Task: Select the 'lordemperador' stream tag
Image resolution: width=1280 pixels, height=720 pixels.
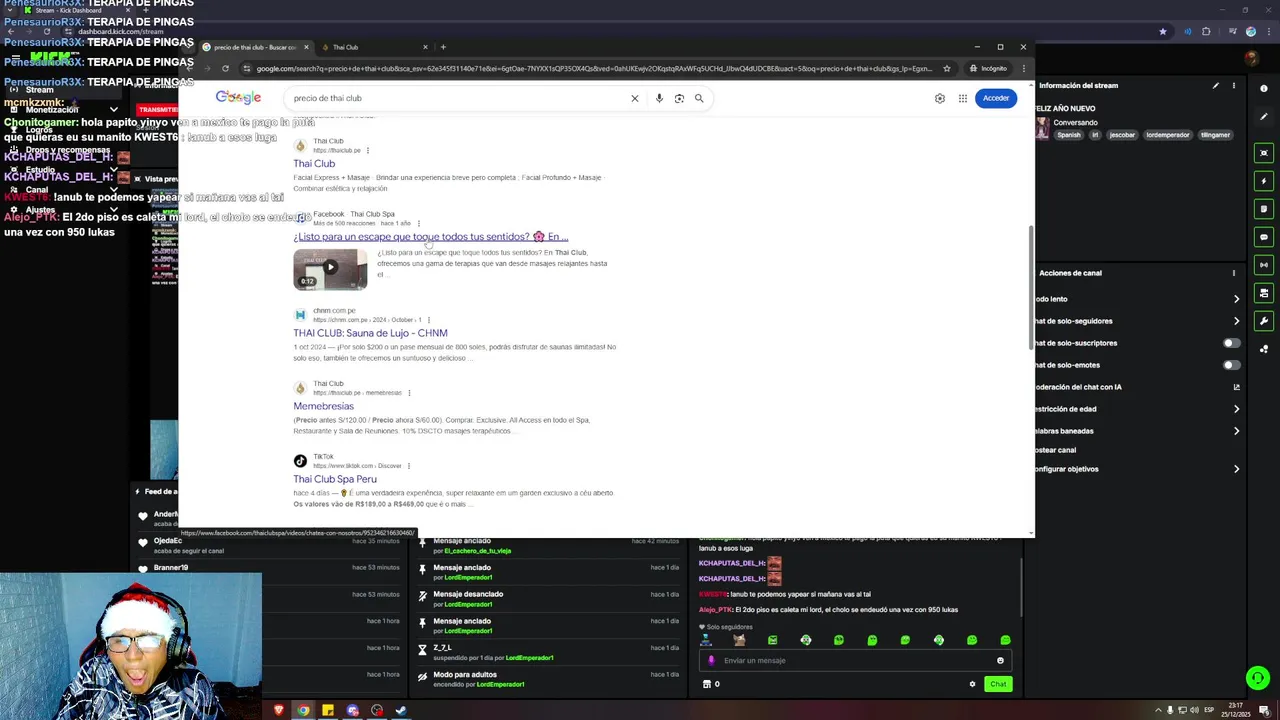Action: (1167, 135)
